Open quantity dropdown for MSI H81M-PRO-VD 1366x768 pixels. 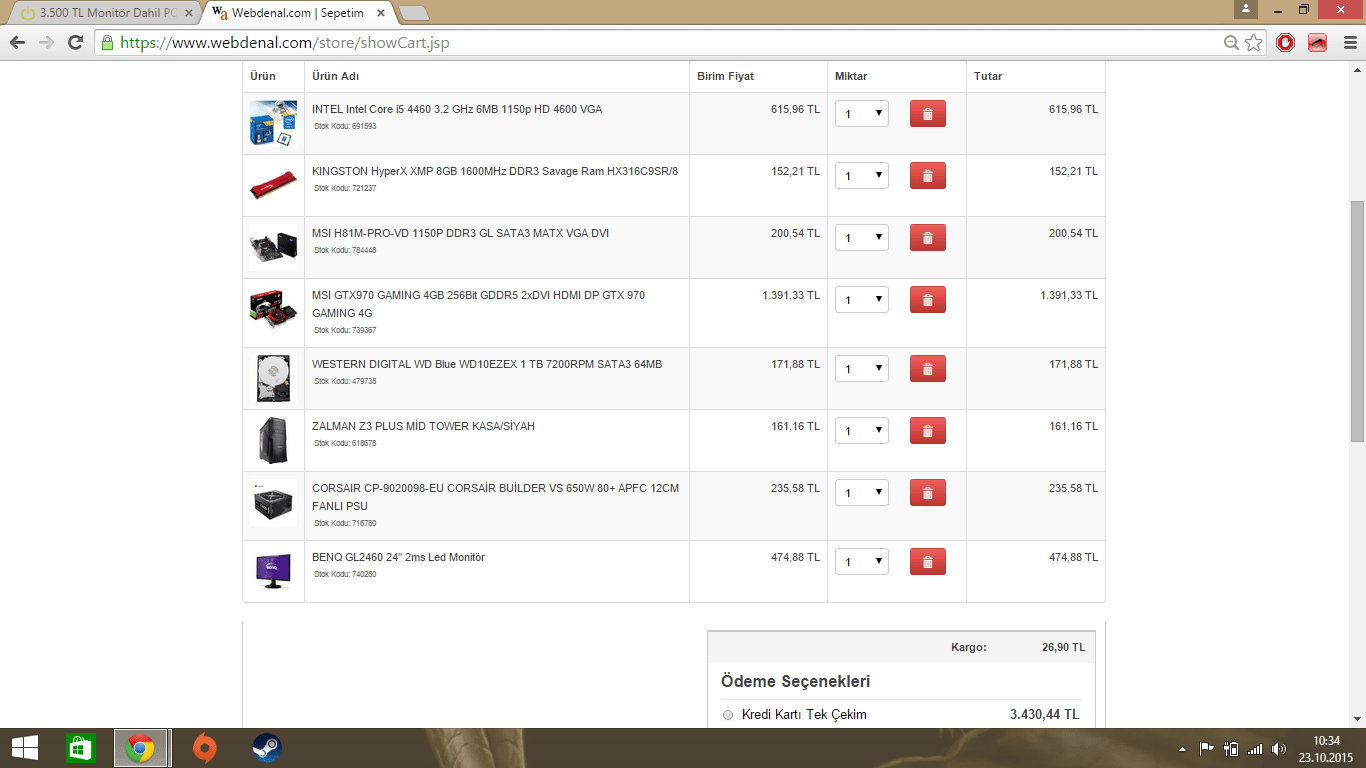click(862, 238)
